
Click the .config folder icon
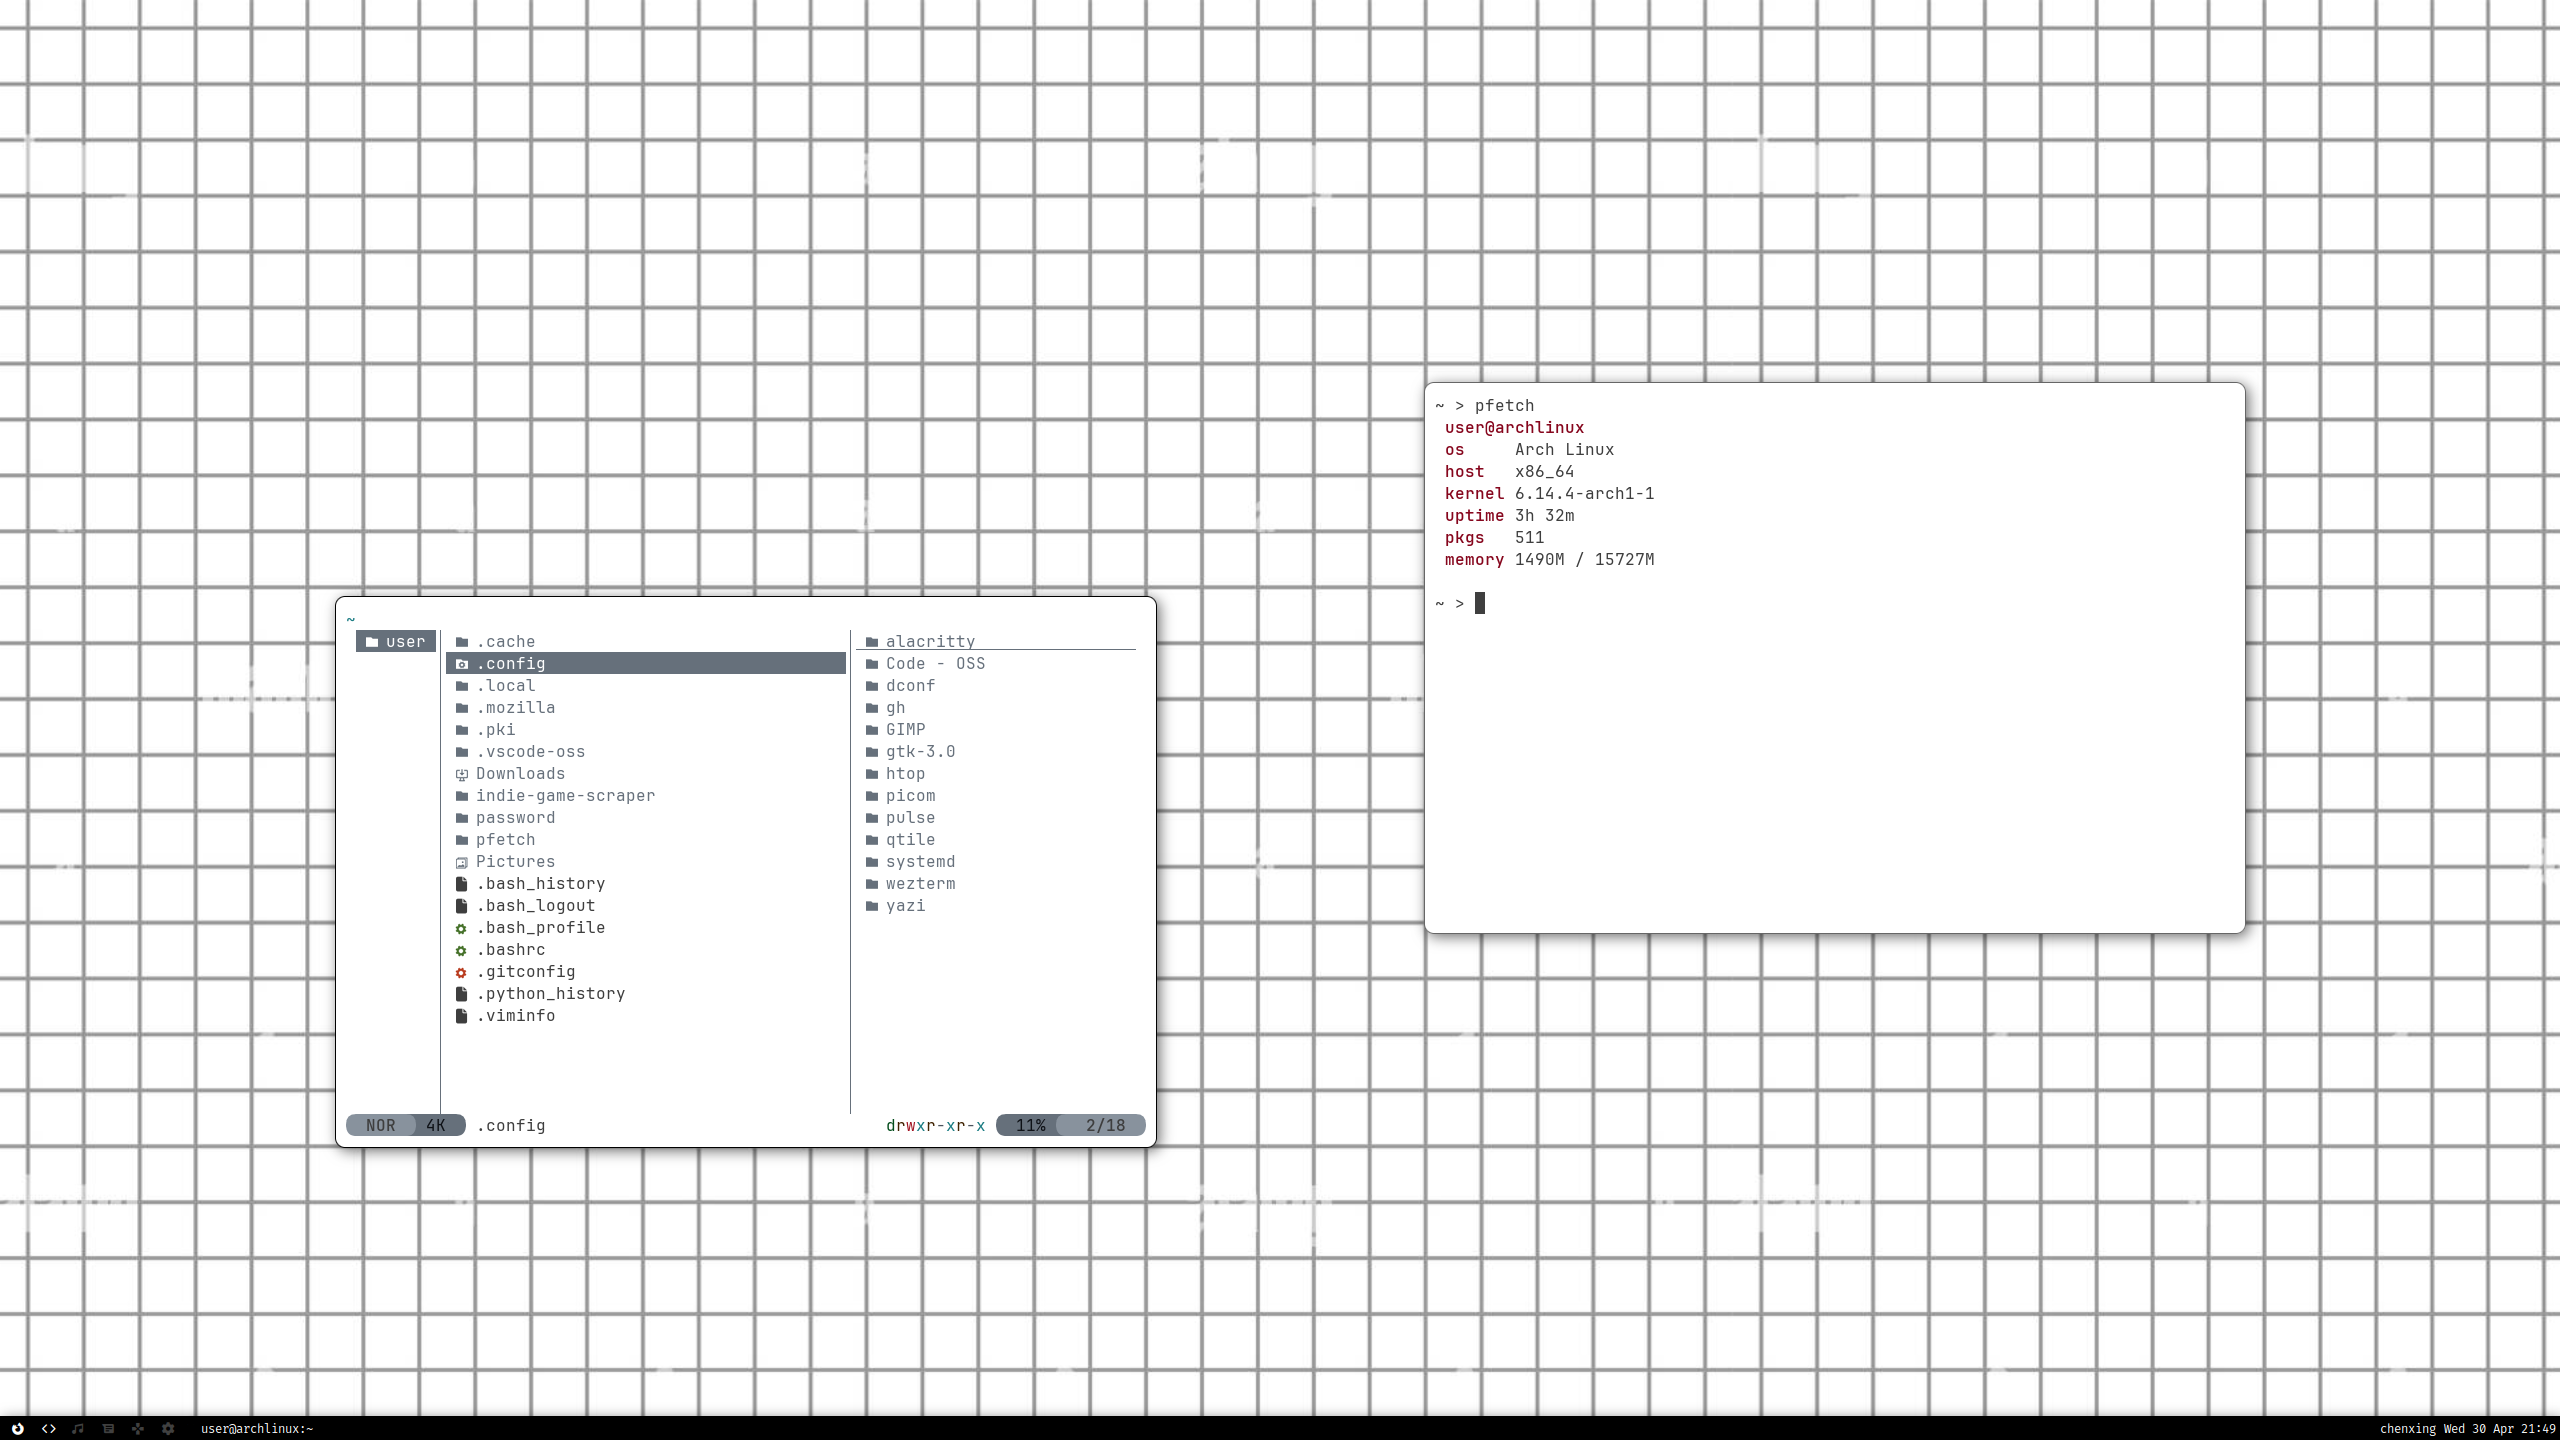(x=462, y=664)
